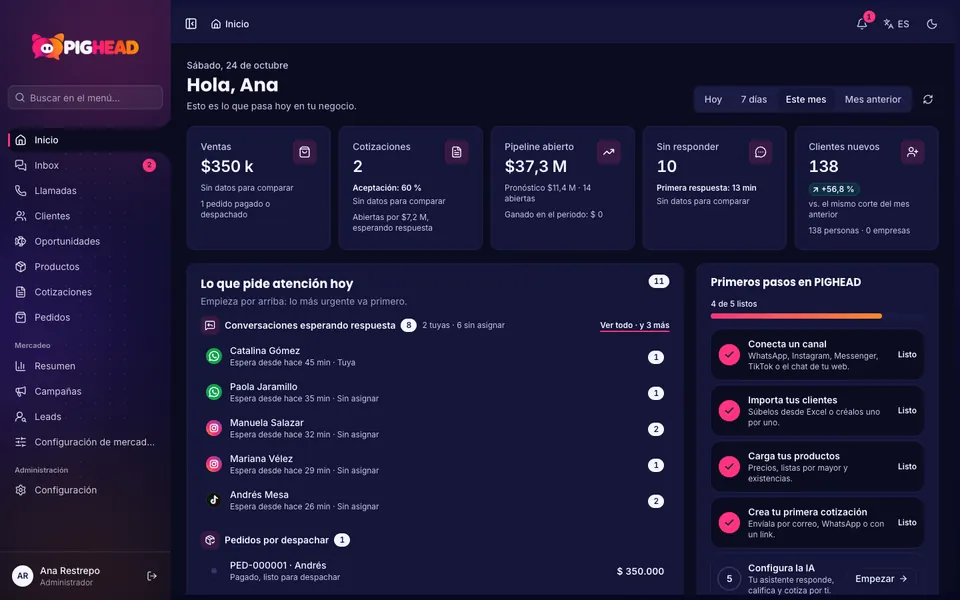Toggle Crea tu primera cotización checkmark
This screenshot has width=960, height=600.
[x=729, y=522]
